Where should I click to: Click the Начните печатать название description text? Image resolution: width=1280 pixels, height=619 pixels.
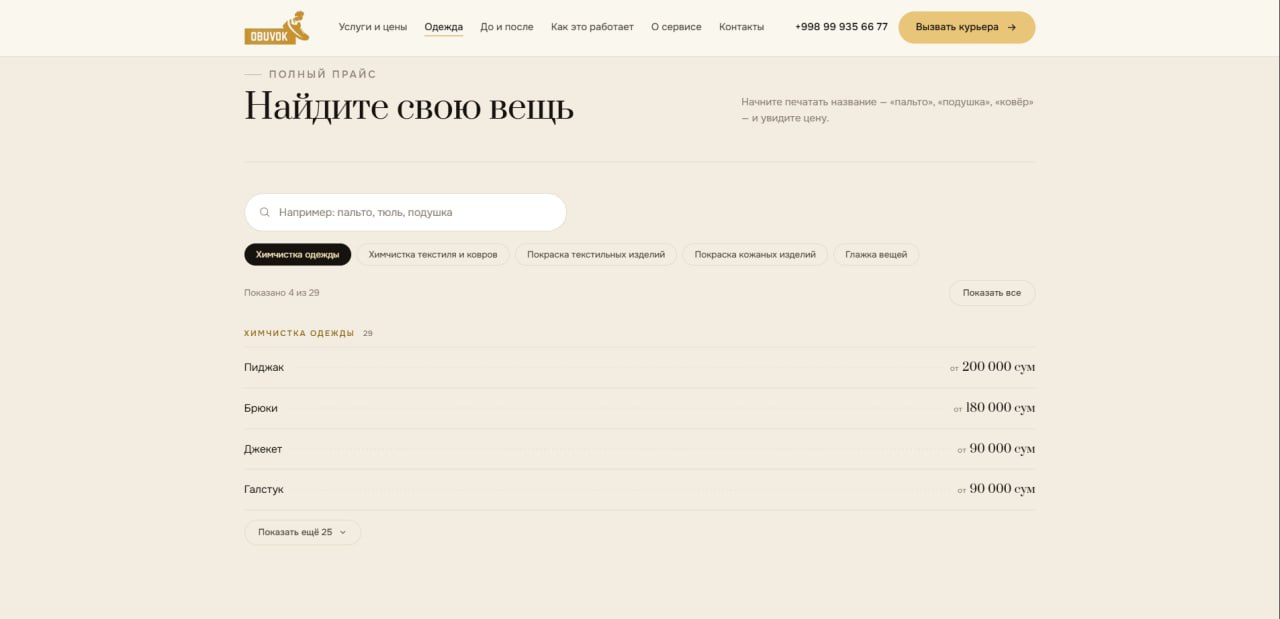pyautogui.click(x=887, y=110)
